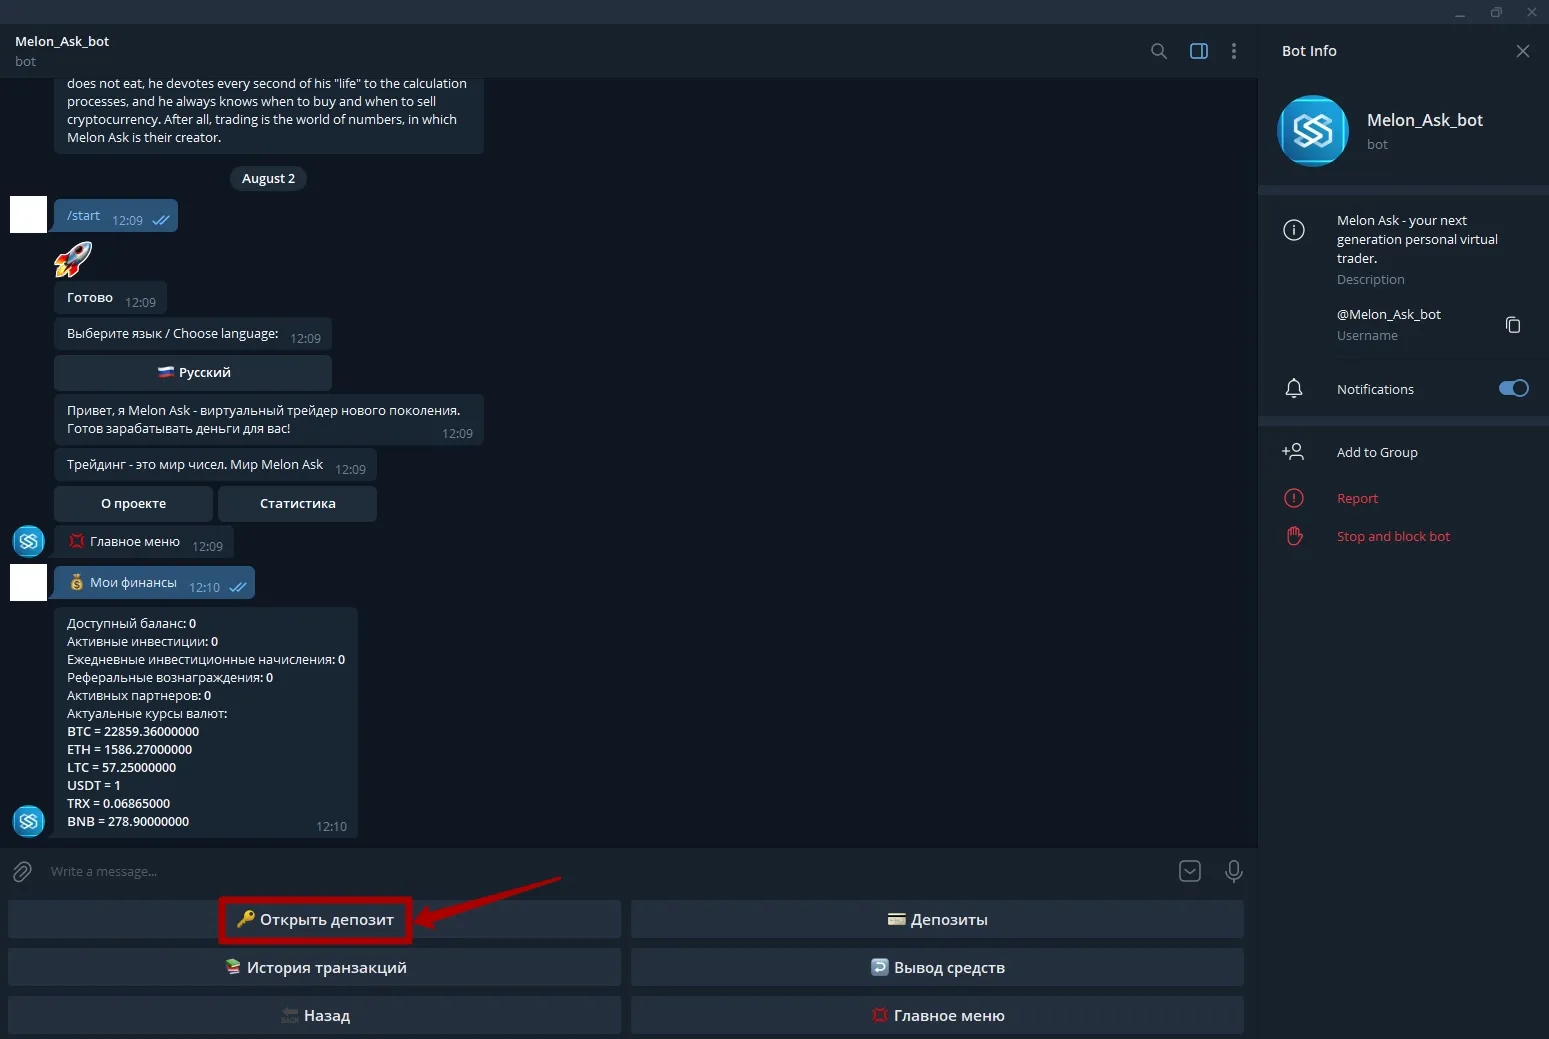Select Add to Group
The width and height of the screenshot is (1549, 1039).
click(x=1377, y=452)
